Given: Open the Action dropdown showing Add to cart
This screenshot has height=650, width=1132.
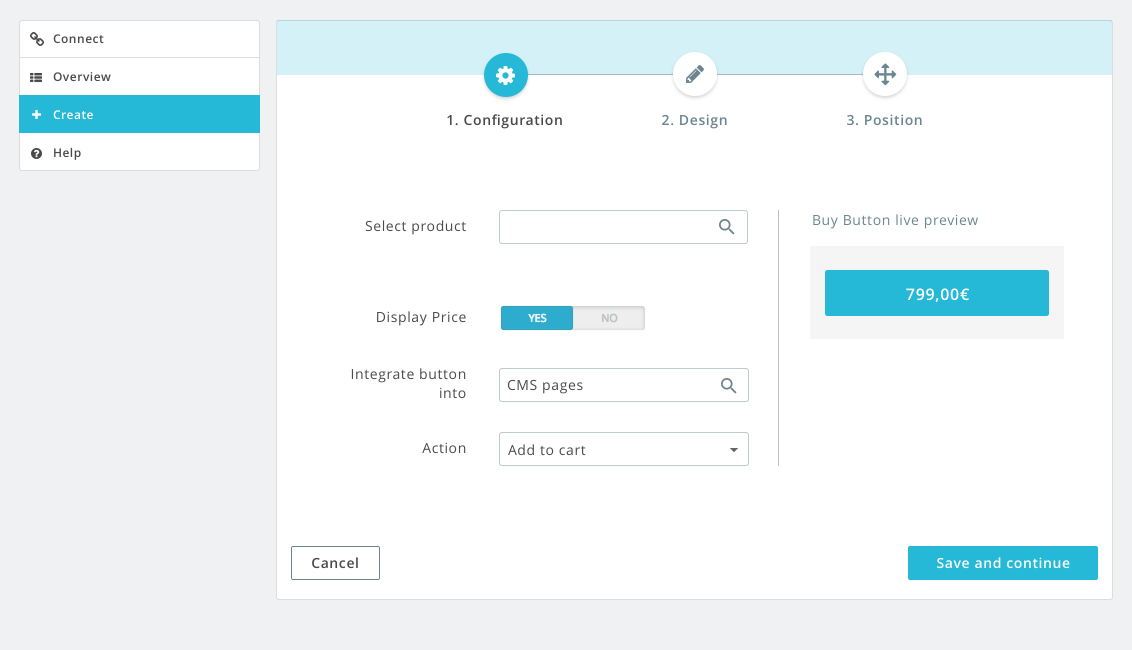Looking at the screenshot, I should 610,450.
